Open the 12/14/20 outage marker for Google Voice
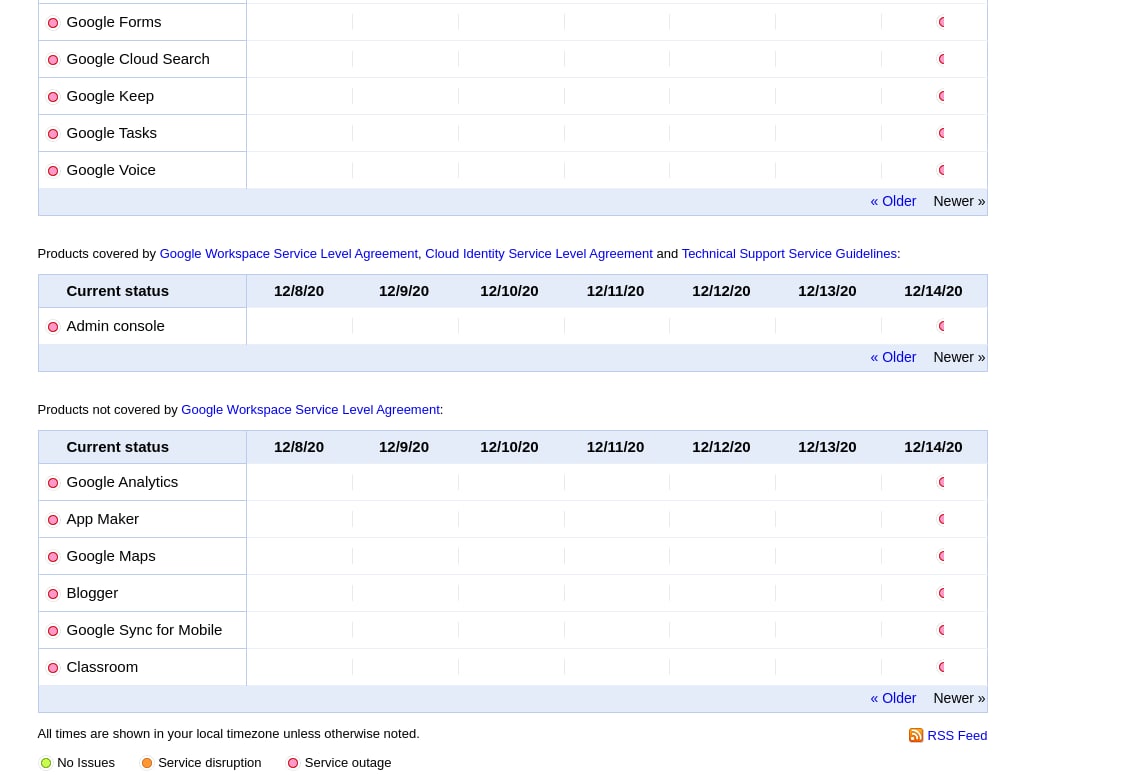 click(x=942, y=170)
